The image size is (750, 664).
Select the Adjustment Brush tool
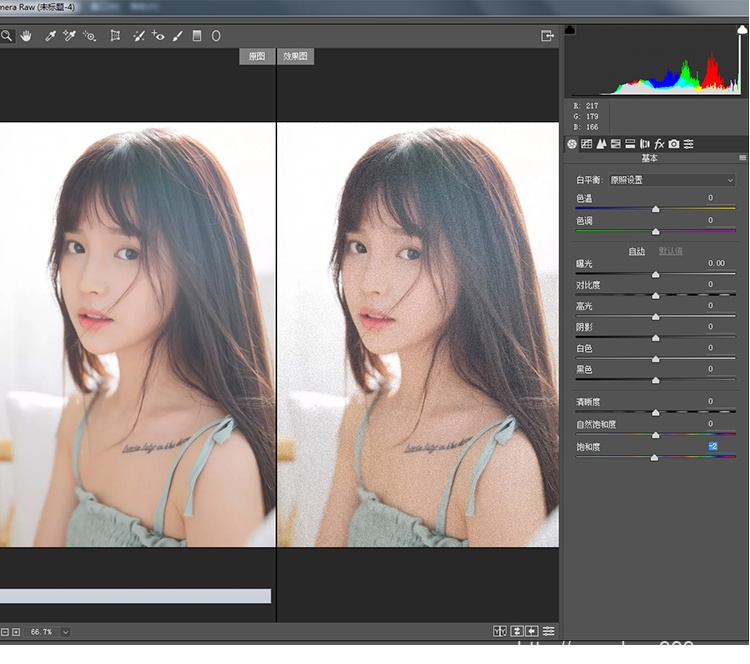pos(177,36)
